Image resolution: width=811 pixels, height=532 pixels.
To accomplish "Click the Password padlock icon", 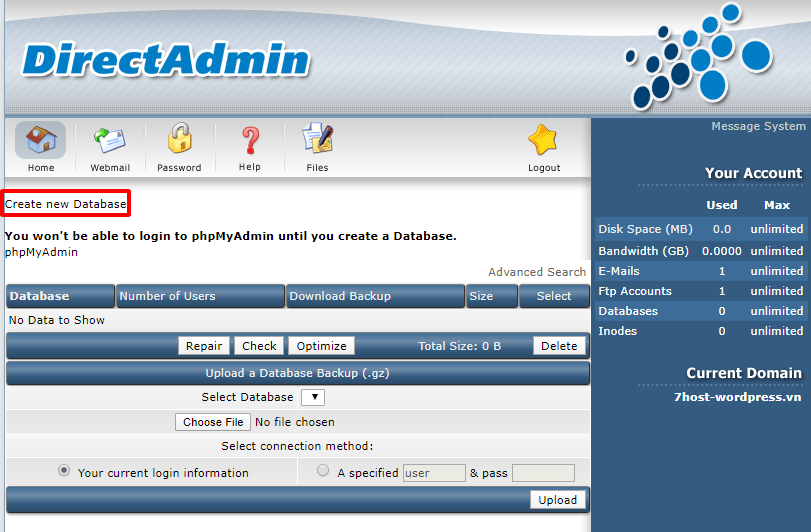I will (179, 138).
